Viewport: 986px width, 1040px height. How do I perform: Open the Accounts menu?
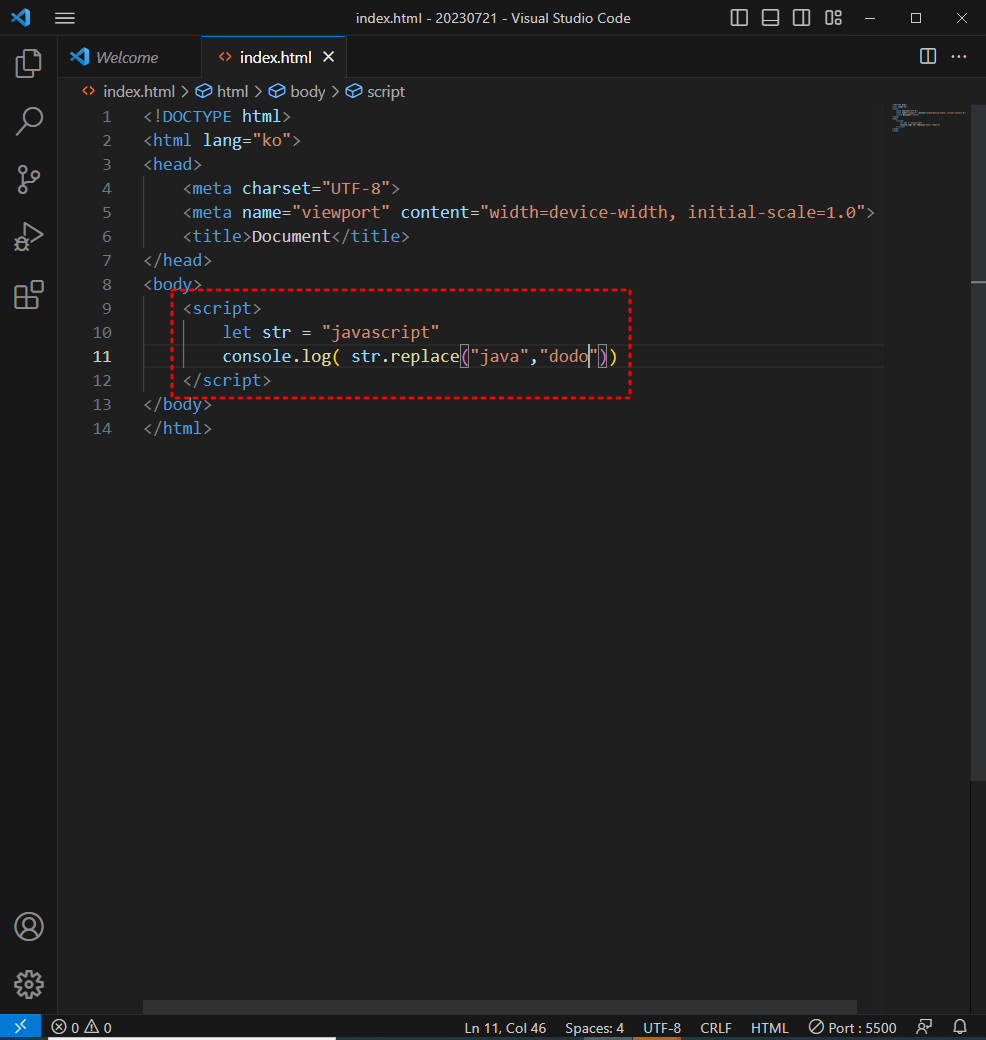[29, 927]
